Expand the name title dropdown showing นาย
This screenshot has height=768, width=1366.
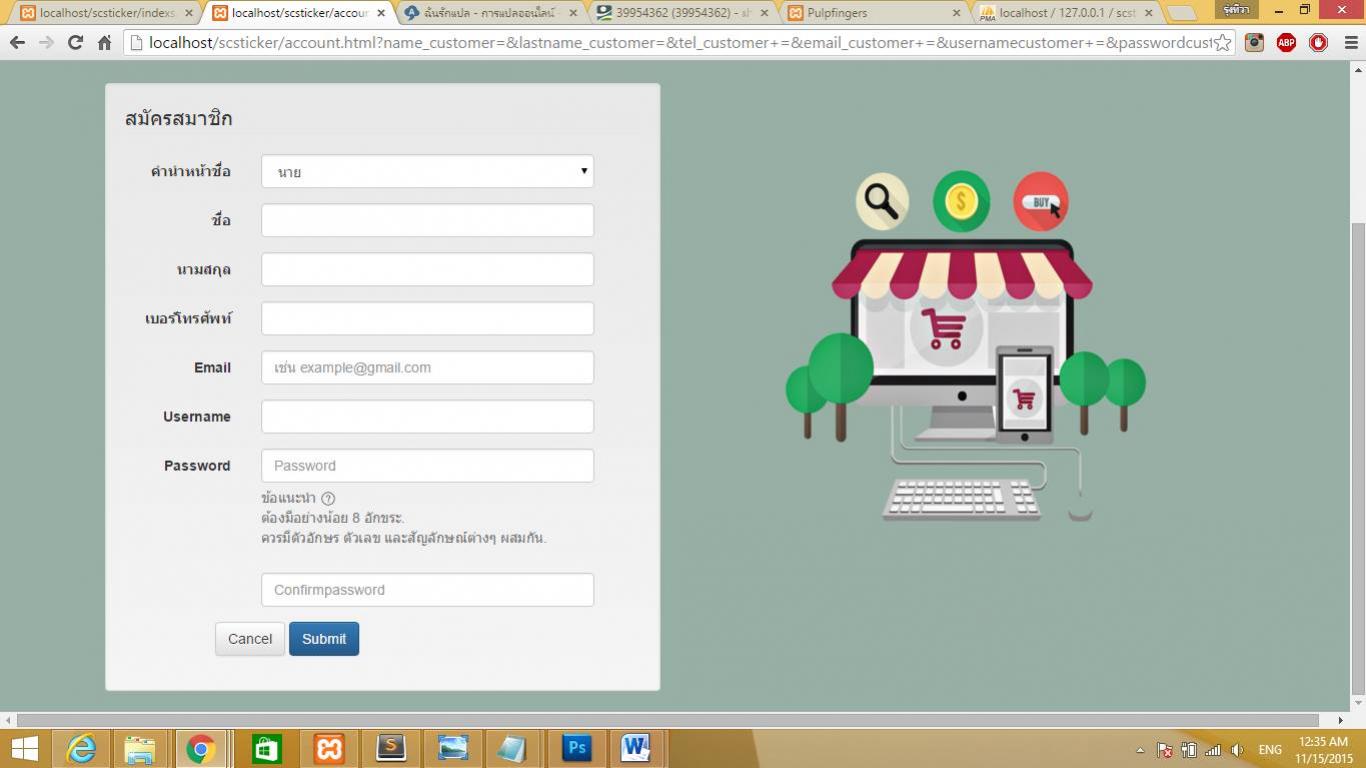427,171
